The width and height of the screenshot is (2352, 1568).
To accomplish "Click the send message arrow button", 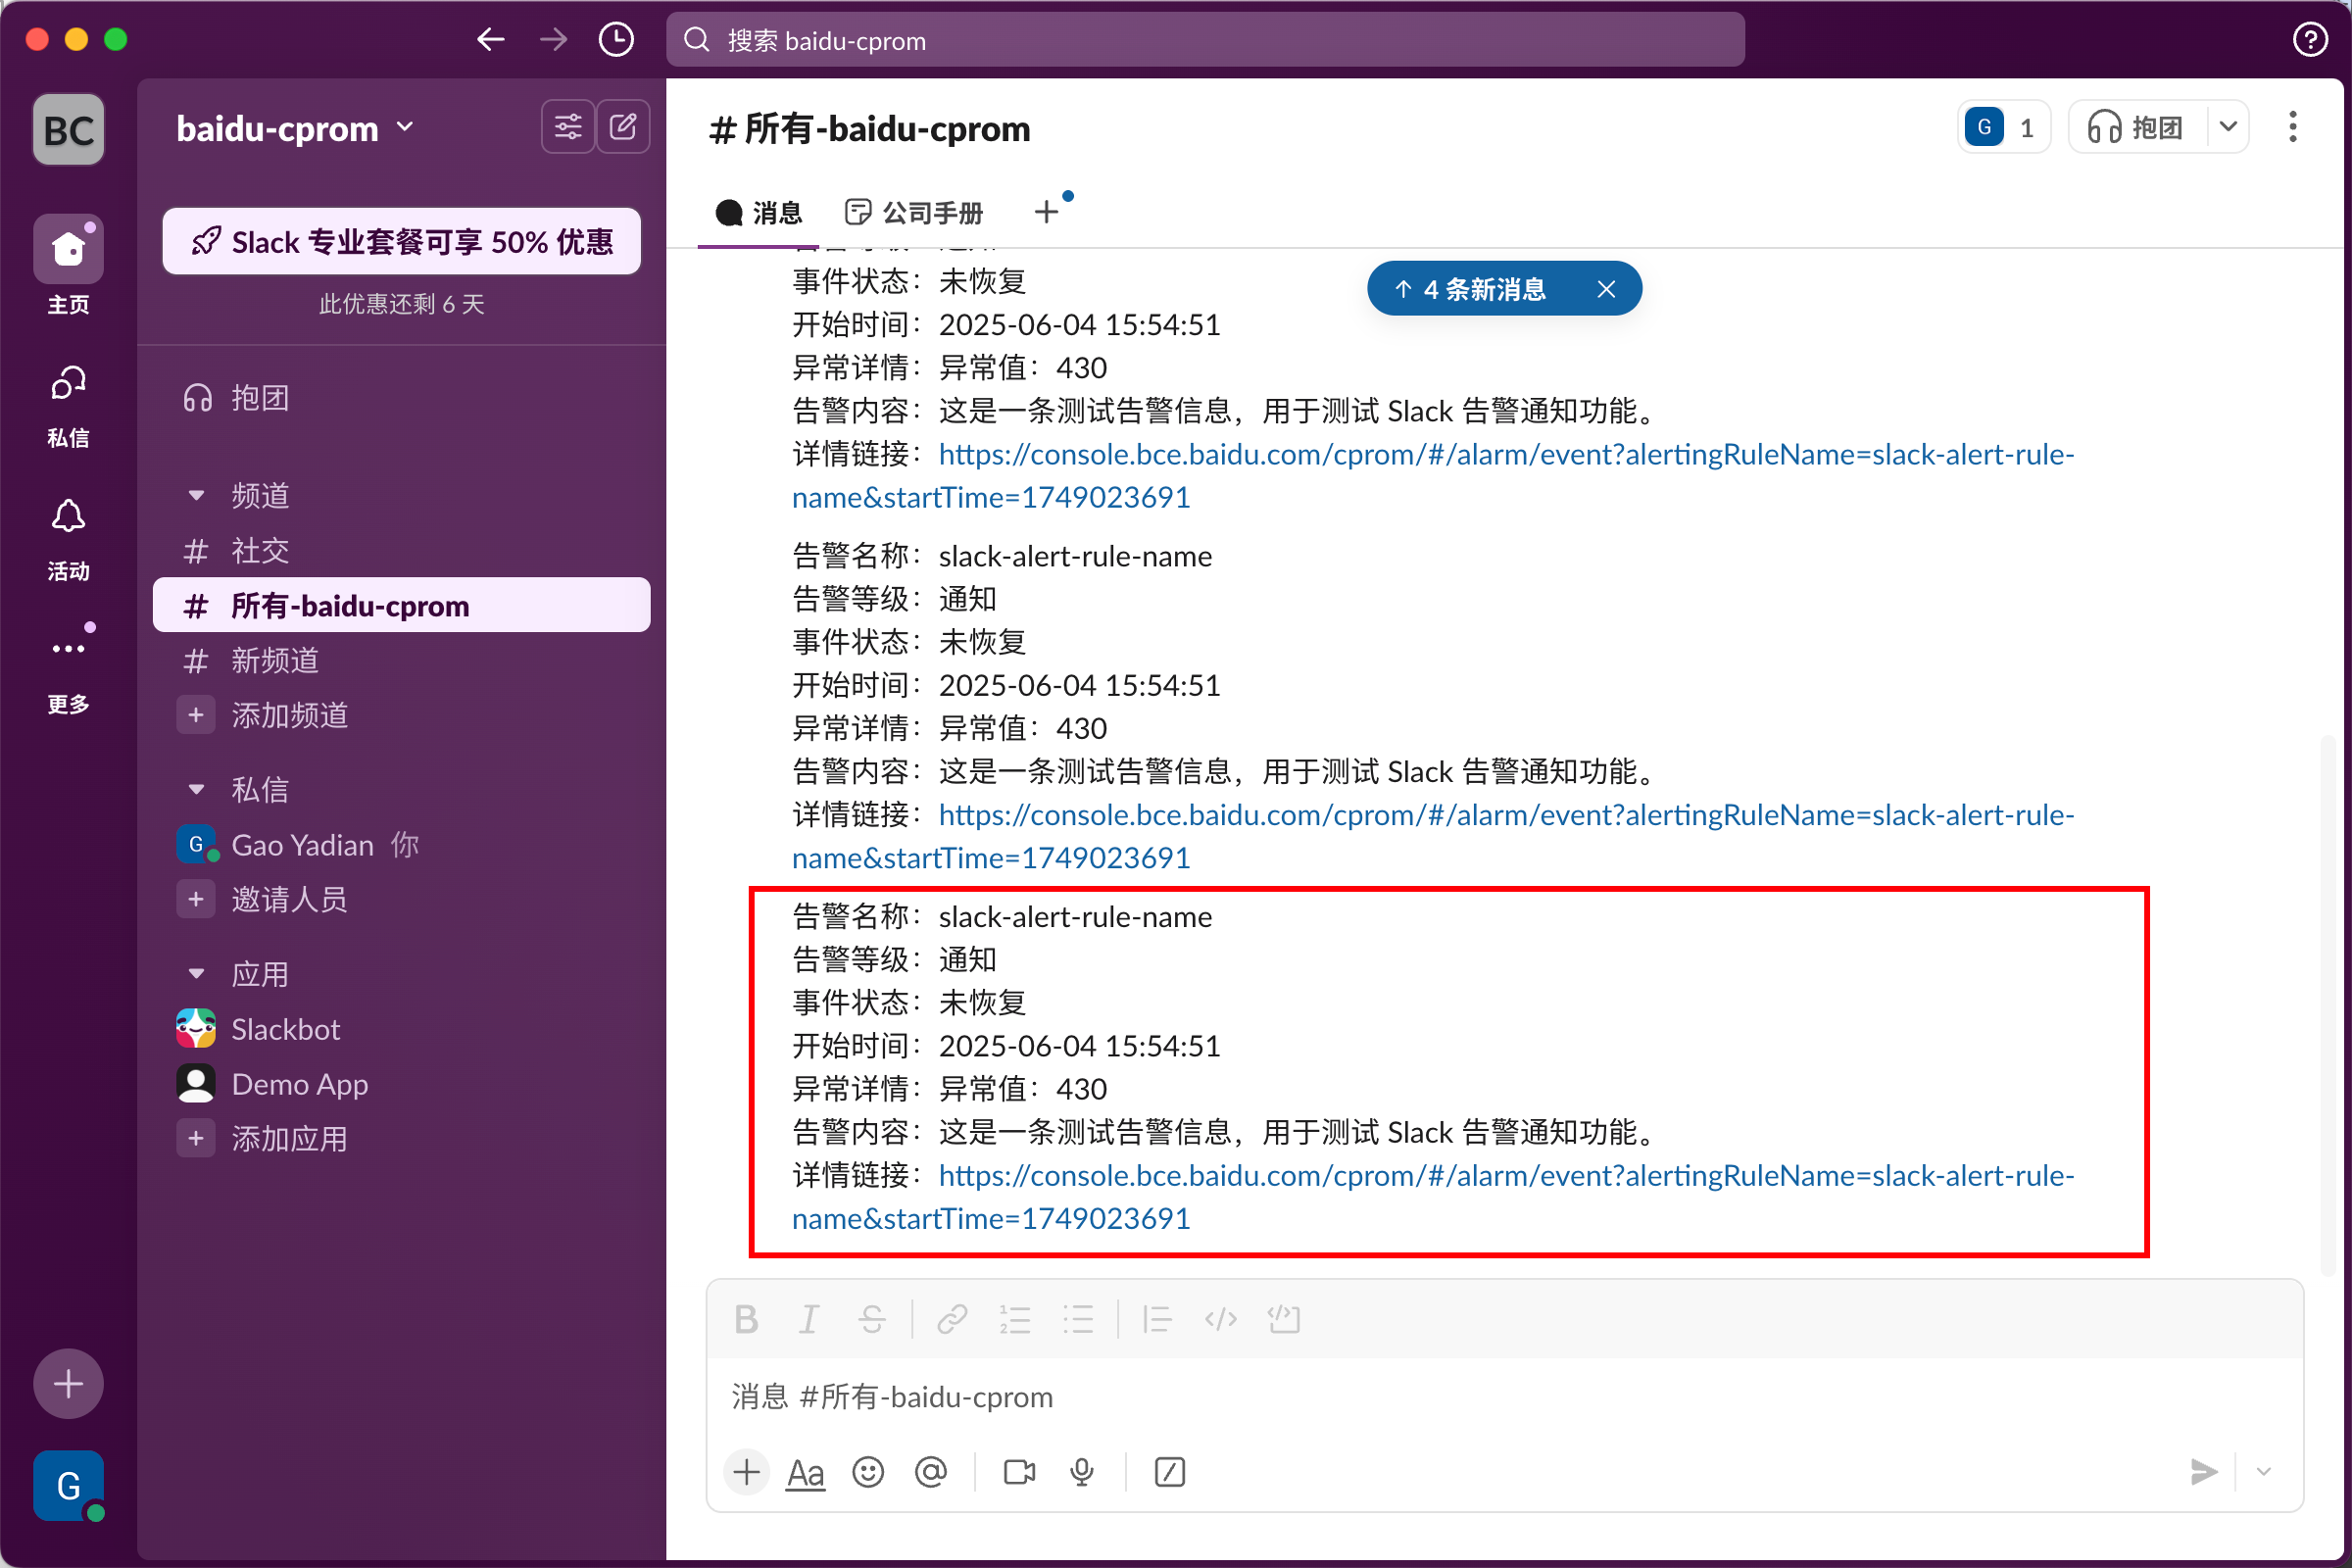I will (2203, 1472).
